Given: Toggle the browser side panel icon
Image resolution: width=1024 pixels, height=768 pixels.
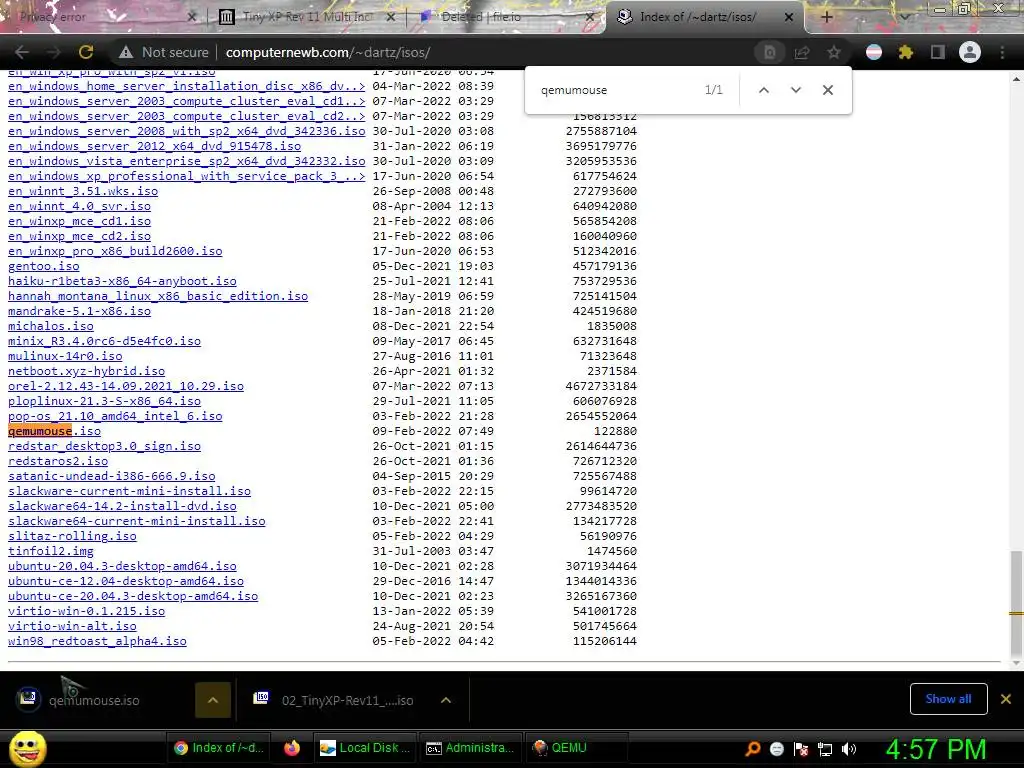Looking at the screenshot, I should tap(937, 52).
